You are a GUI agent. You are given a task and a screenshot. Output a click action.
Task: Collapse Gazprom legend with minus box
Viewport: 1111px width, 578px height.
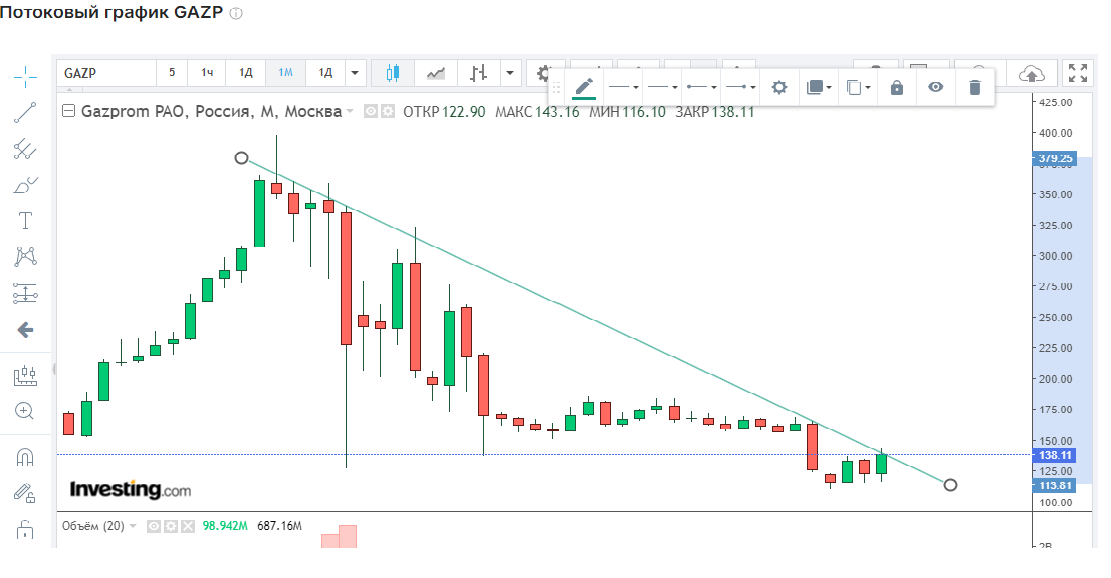point(69,111)
